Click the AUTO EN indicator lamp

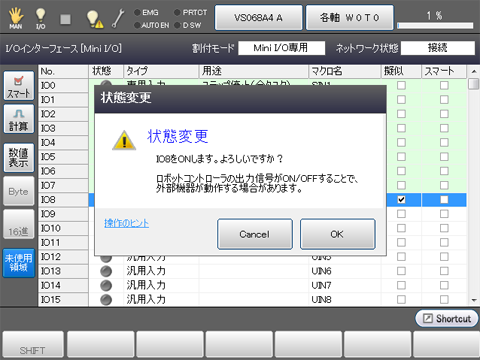pyautogui.click(x=137, y=25)
